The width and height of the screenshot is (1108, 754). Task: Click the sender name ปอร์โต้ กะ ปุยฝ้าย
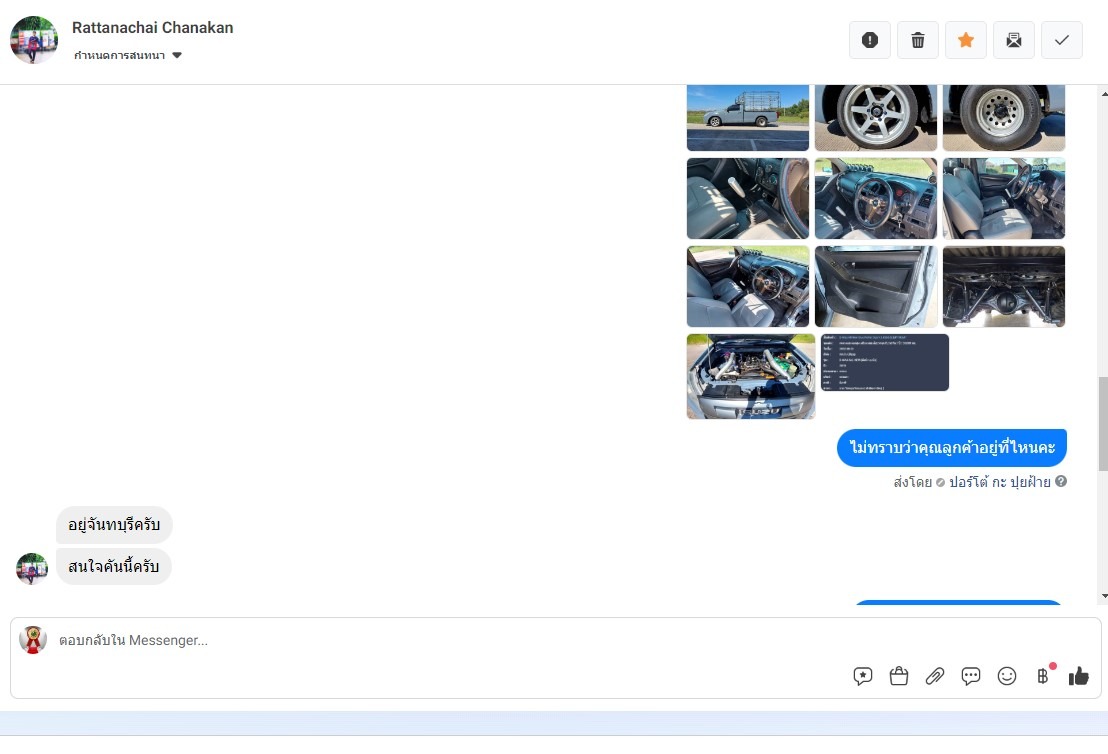(999, 482)
